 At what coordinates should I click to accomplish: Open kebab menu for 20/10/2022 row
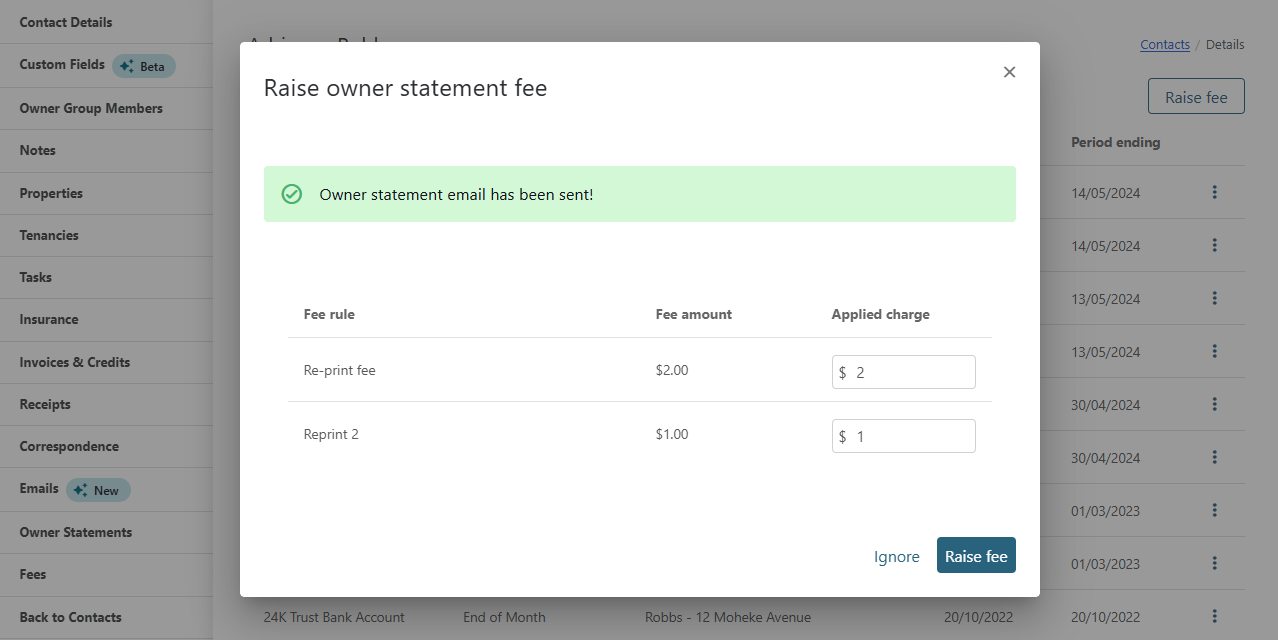[1214, 616]
